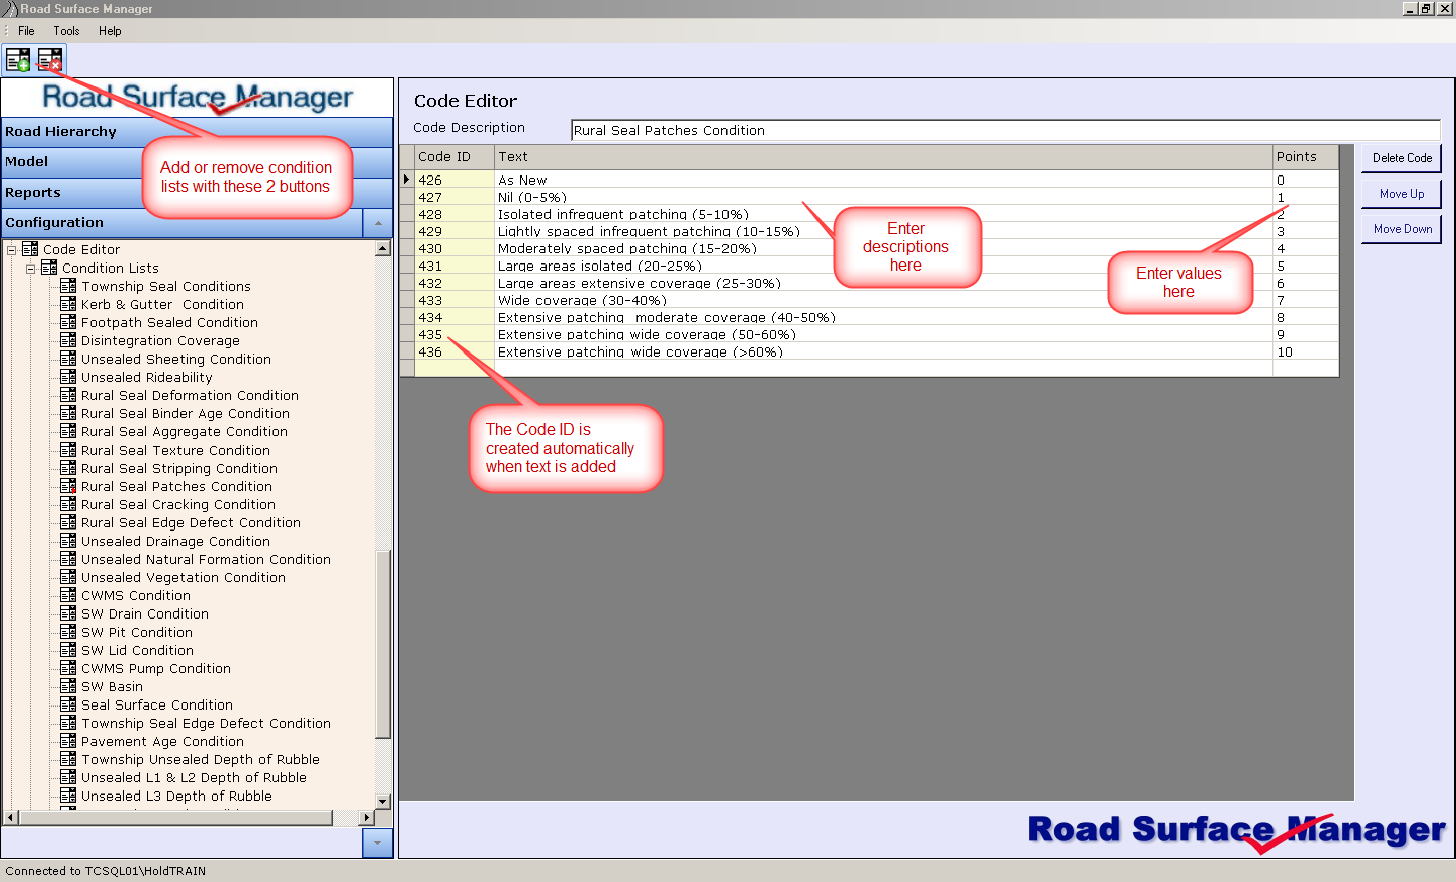Click the add condition list toolbar icon
1456x882 pixels.
tap(18, 60)
